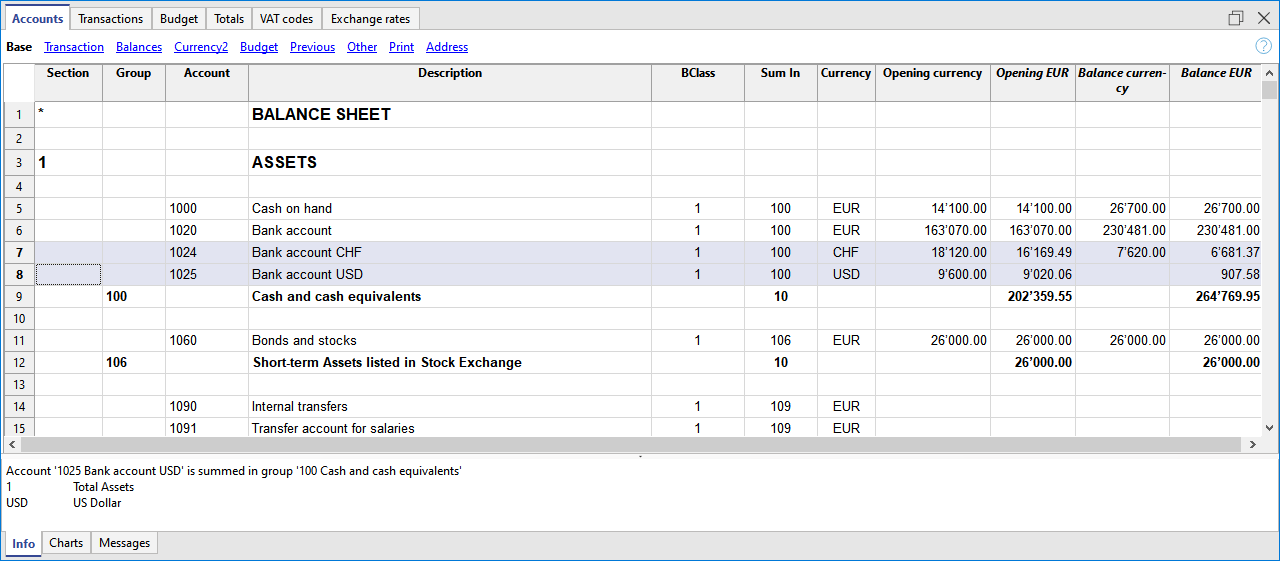
Task: Select row 9 header for Cash equivalents
Action: point(19,296)
